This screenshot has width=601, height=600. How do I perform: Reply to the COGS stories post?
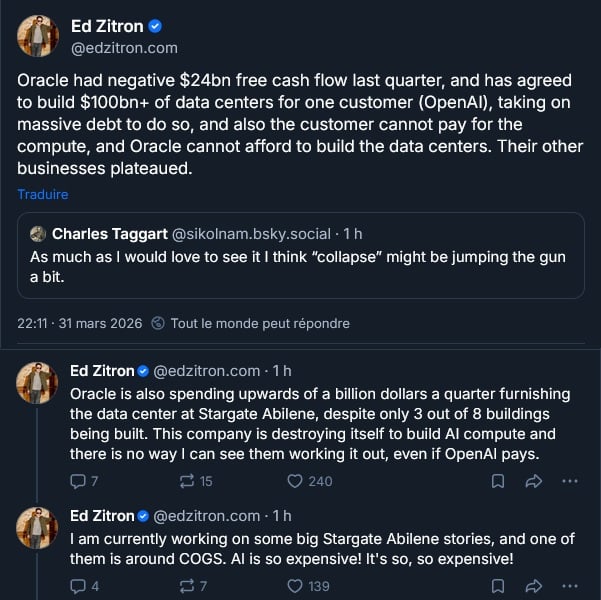point(78,586)
